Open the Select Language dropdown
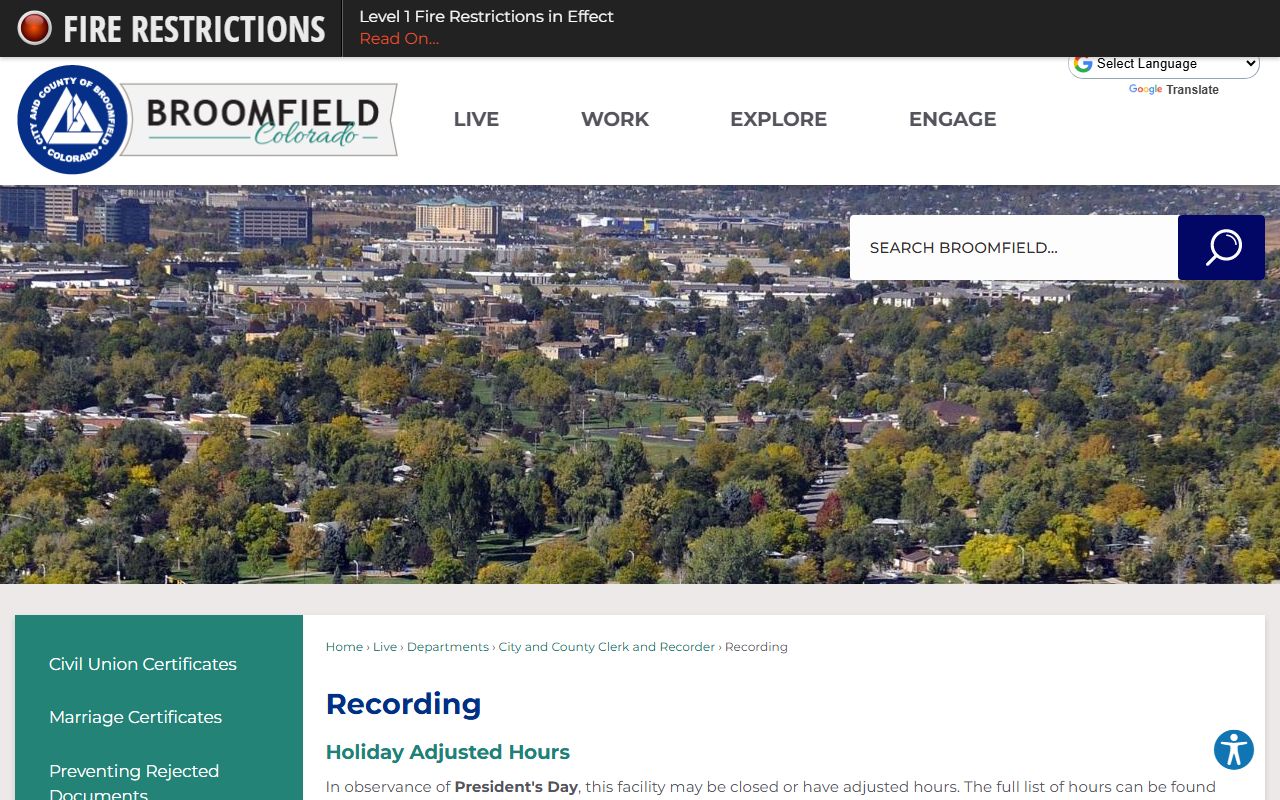1280x800 pixels. pyautogui.click(x=1165, y=64)
